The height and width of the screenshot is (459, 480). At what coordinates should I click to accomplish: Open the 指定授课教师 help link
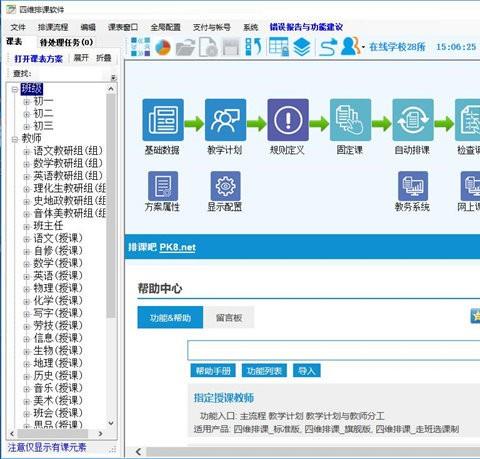click(224, 398)
